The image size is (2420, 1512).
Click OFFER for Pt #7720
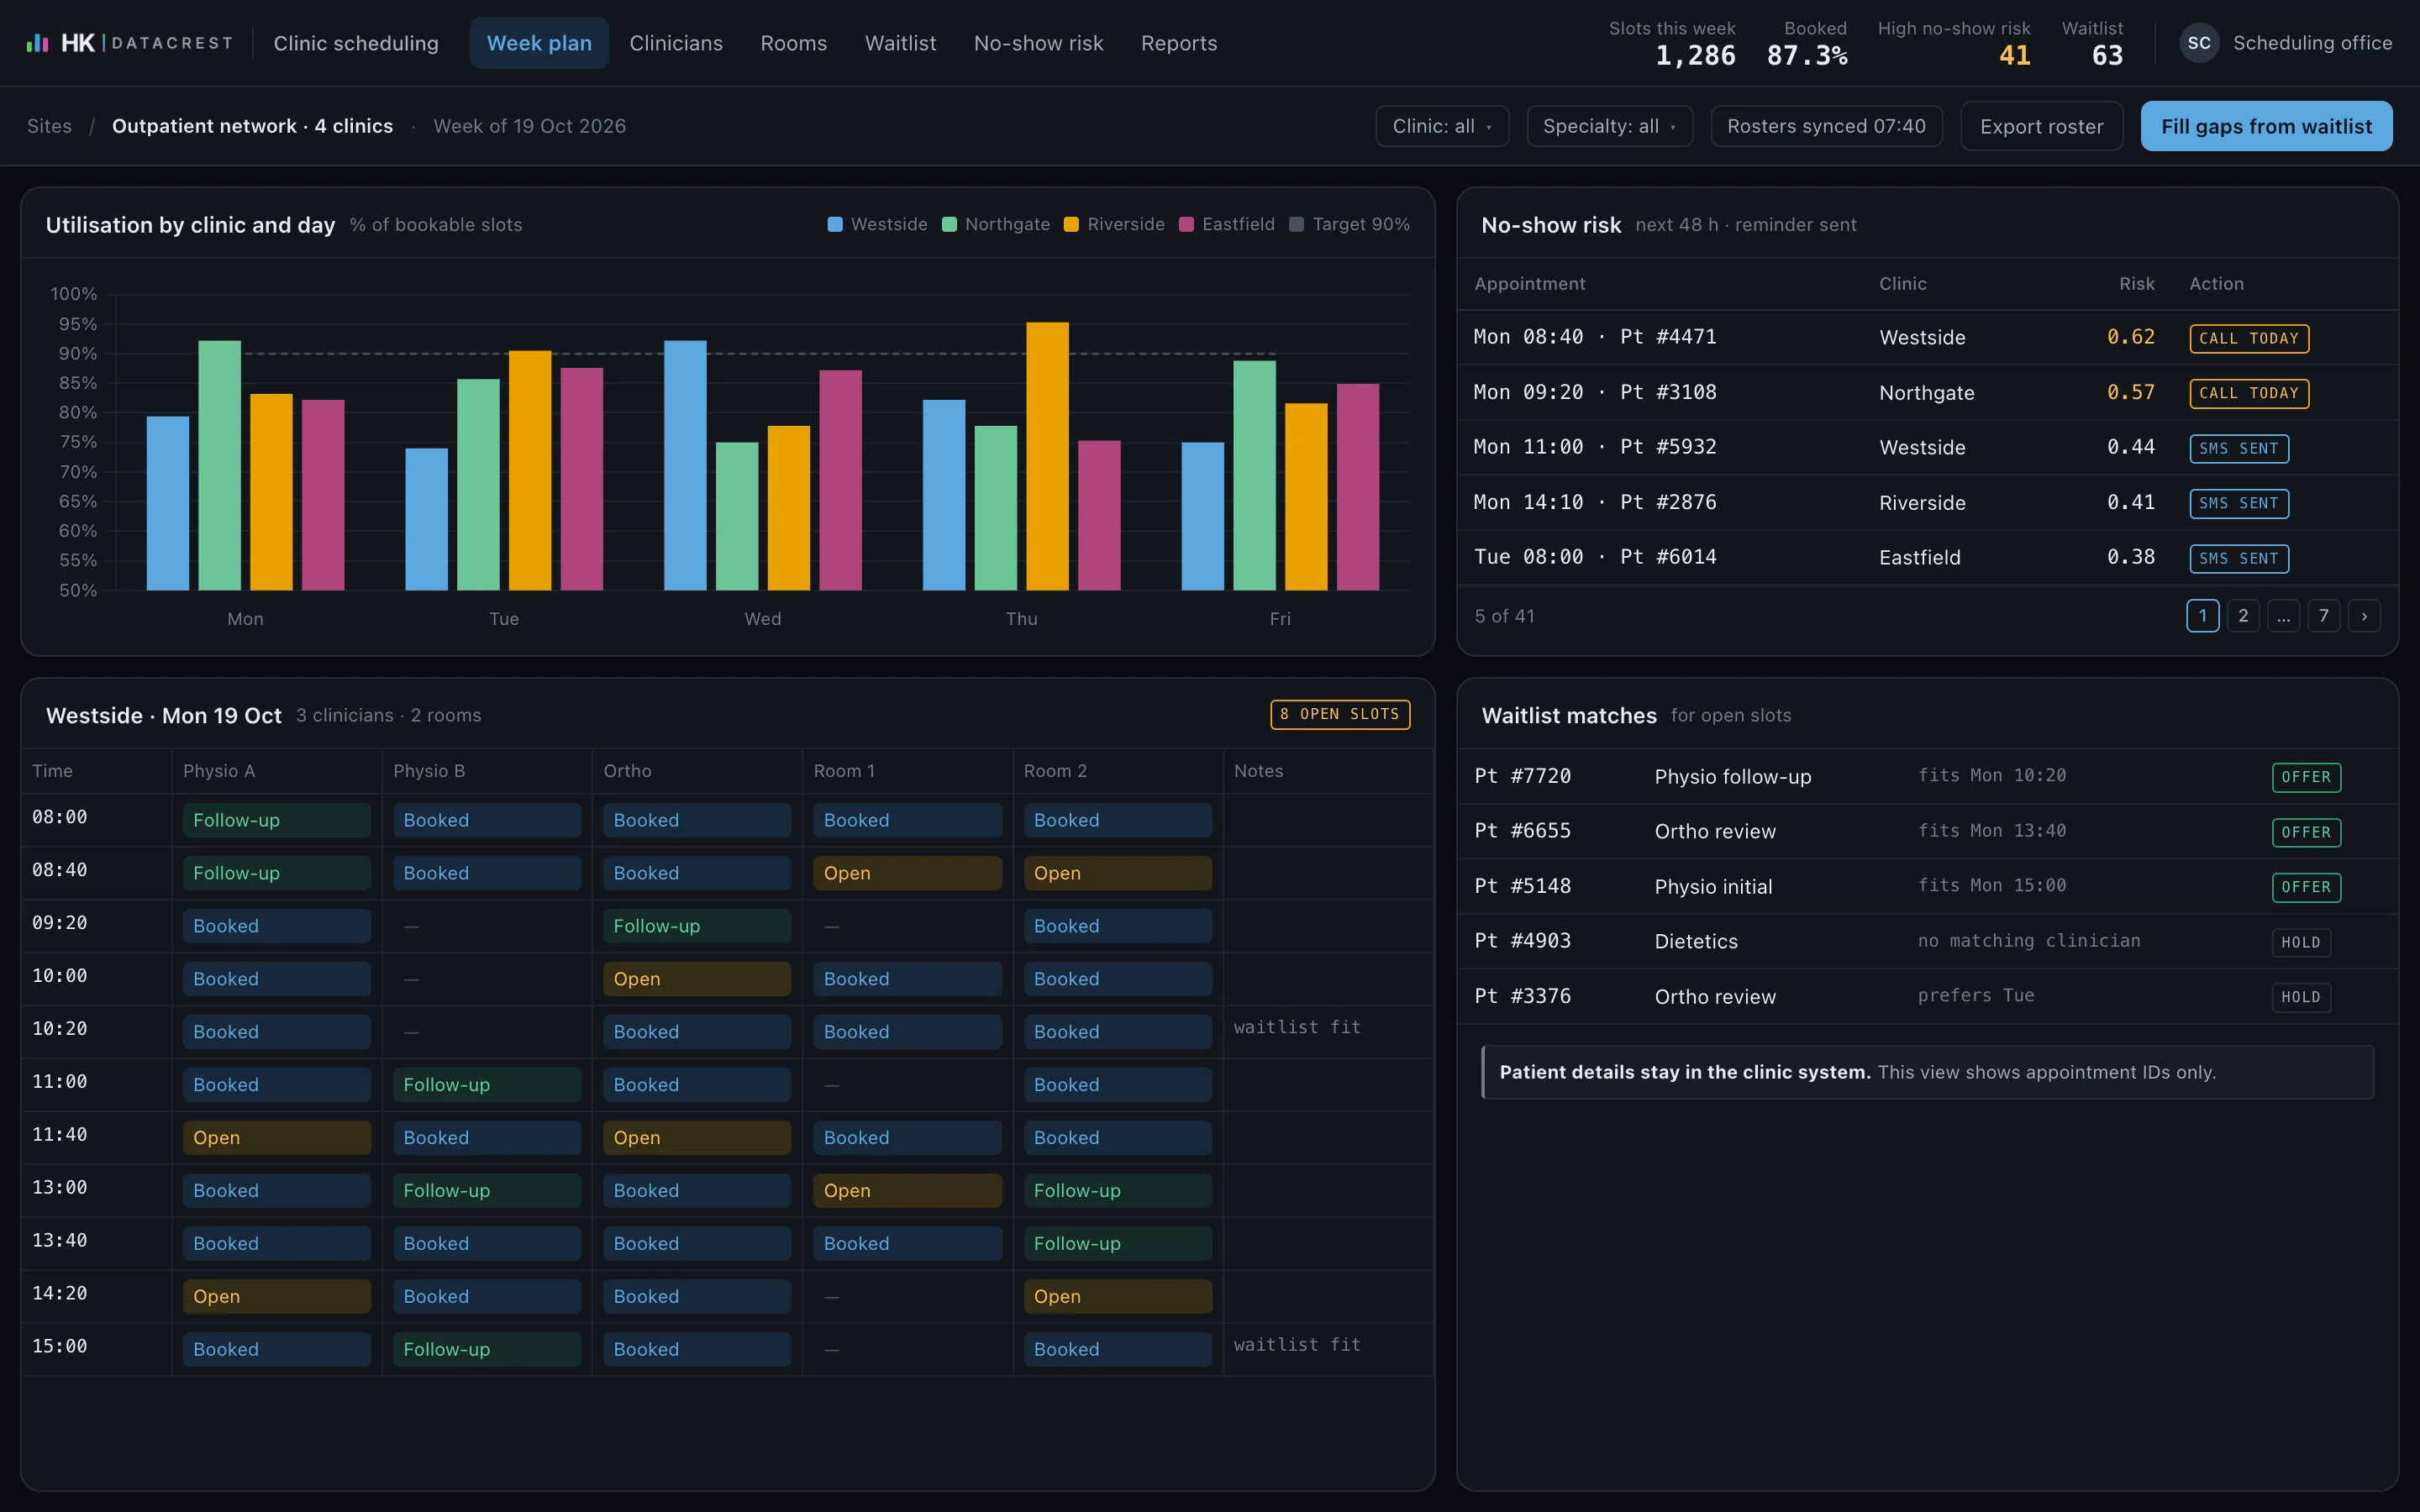2306,777
